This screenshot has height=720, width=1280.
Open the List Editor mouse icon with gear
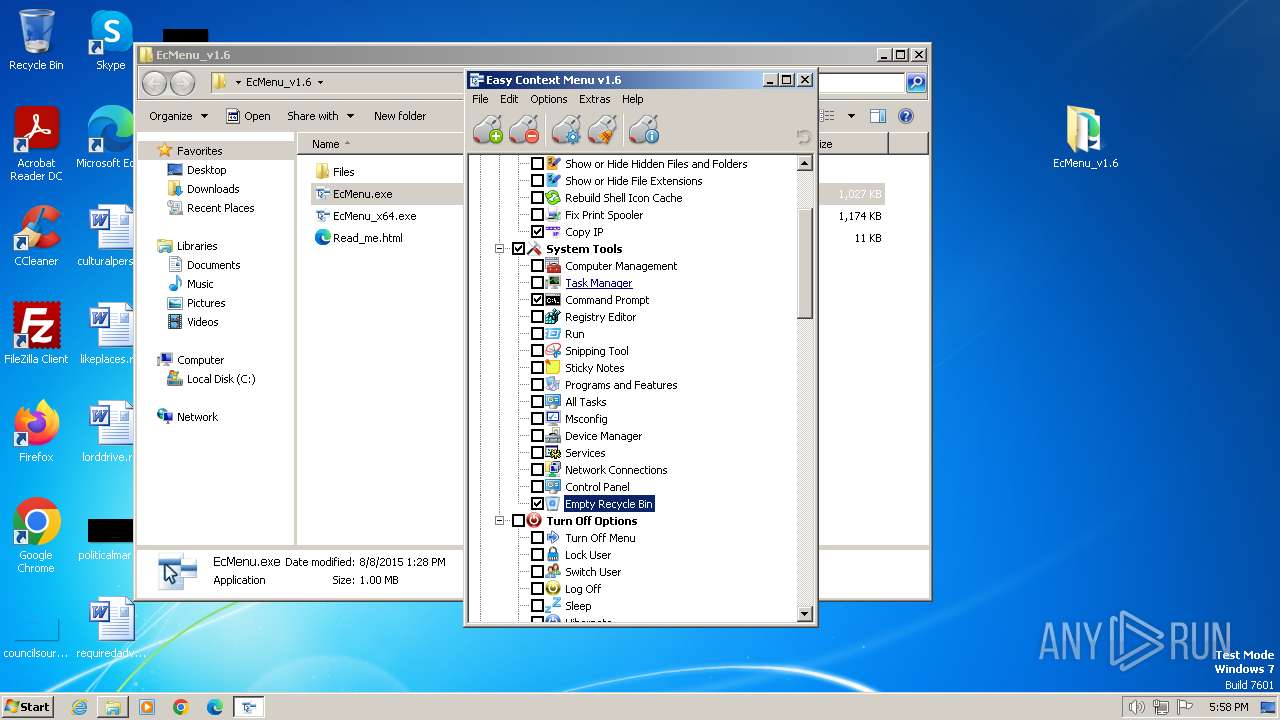coord(566,130)
